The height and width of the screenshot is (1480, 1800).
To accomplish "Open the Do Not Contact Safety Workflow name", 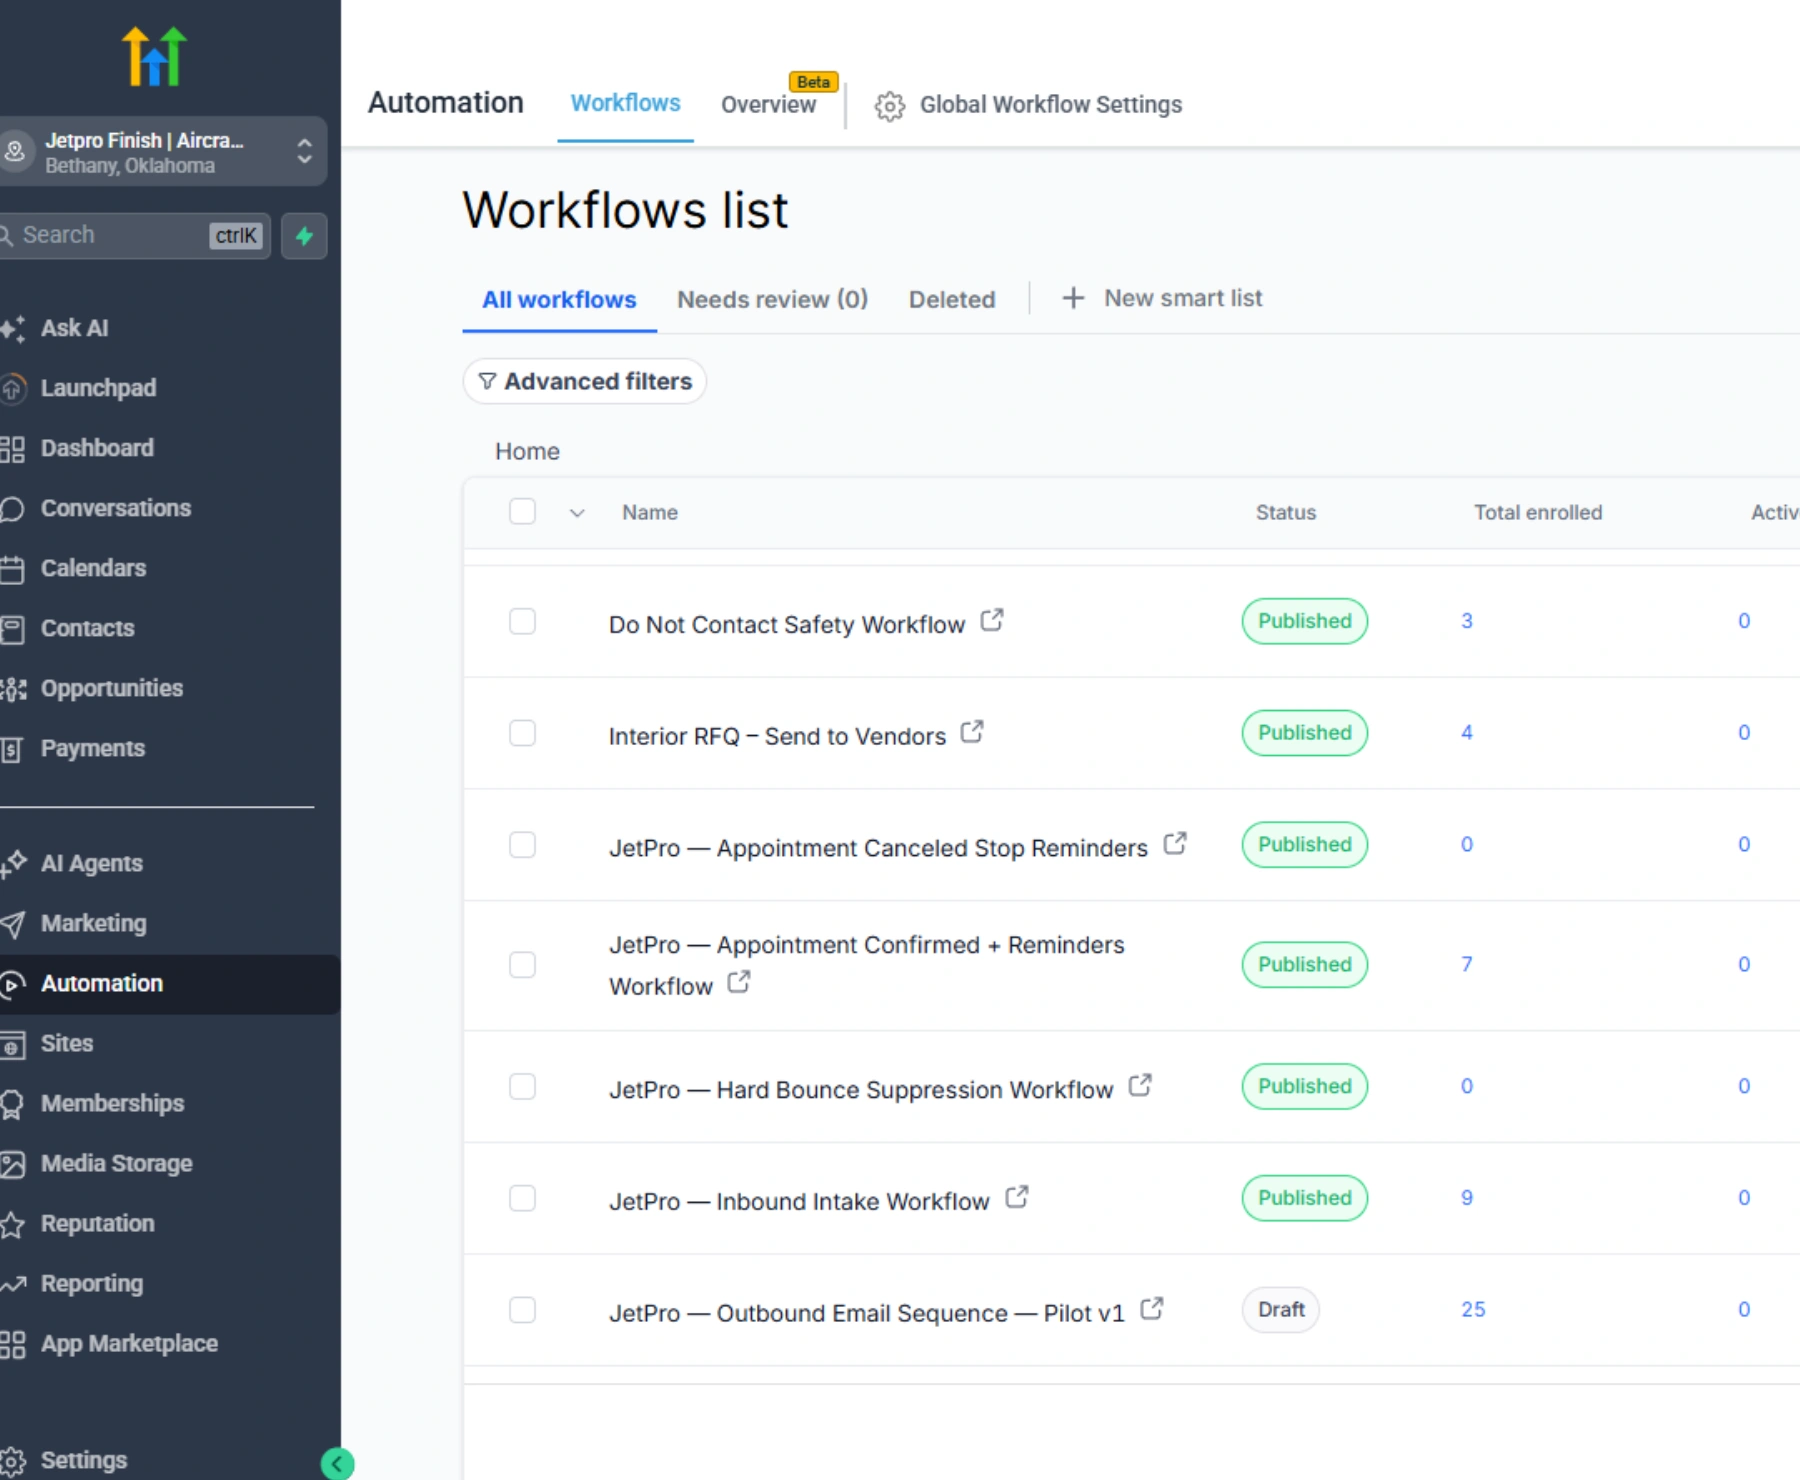I will 786,625.
